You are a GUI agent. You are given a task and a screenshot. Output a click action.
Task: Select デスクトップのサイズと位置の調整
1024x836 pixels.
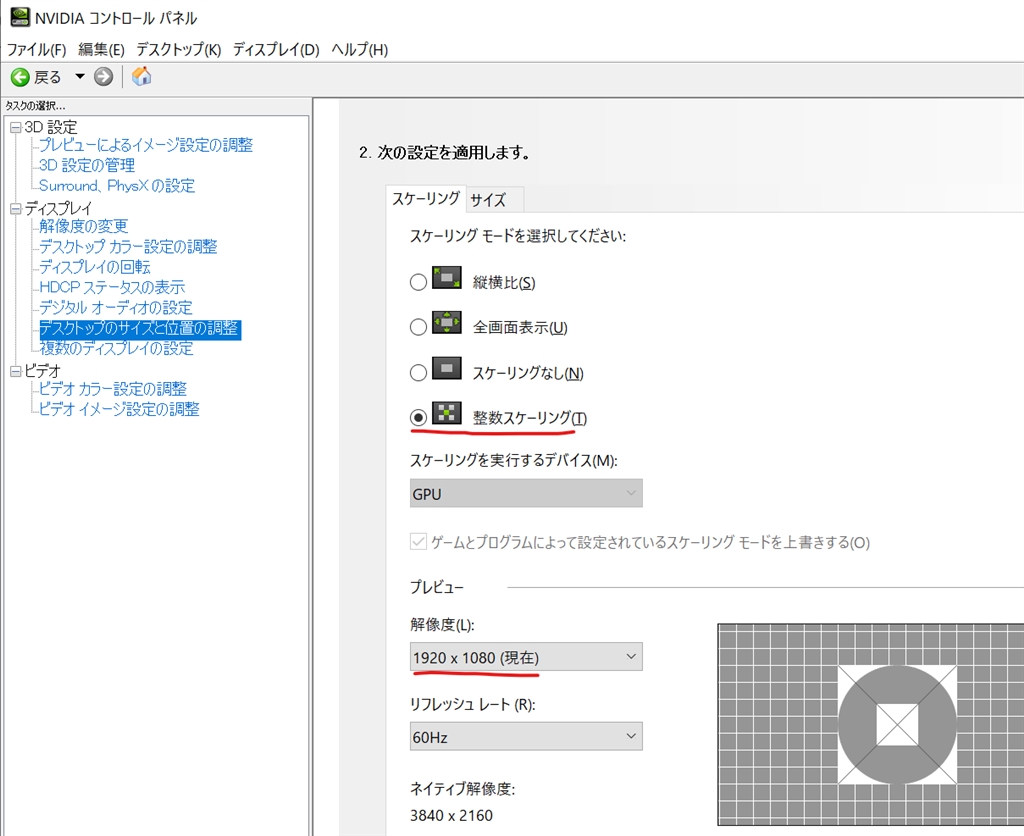point(140,328)
